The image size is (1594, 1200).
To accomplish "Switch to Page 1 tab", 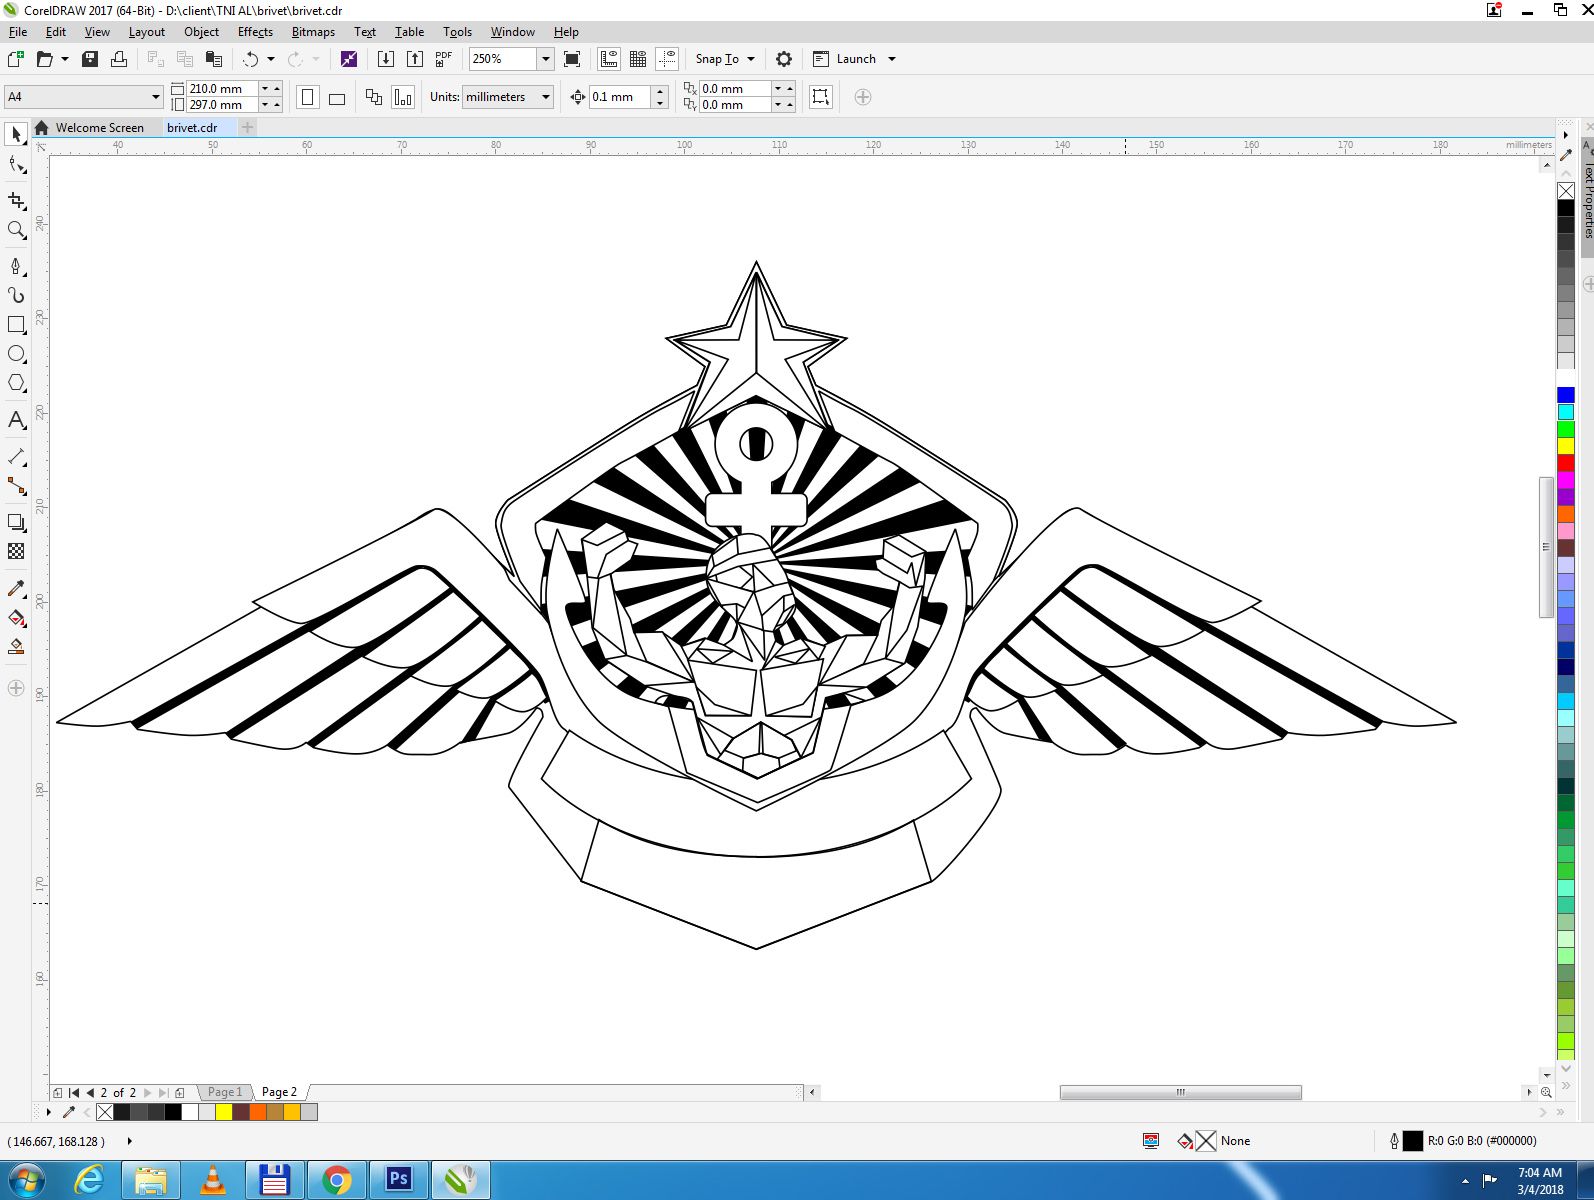I will pos(224,1092).
